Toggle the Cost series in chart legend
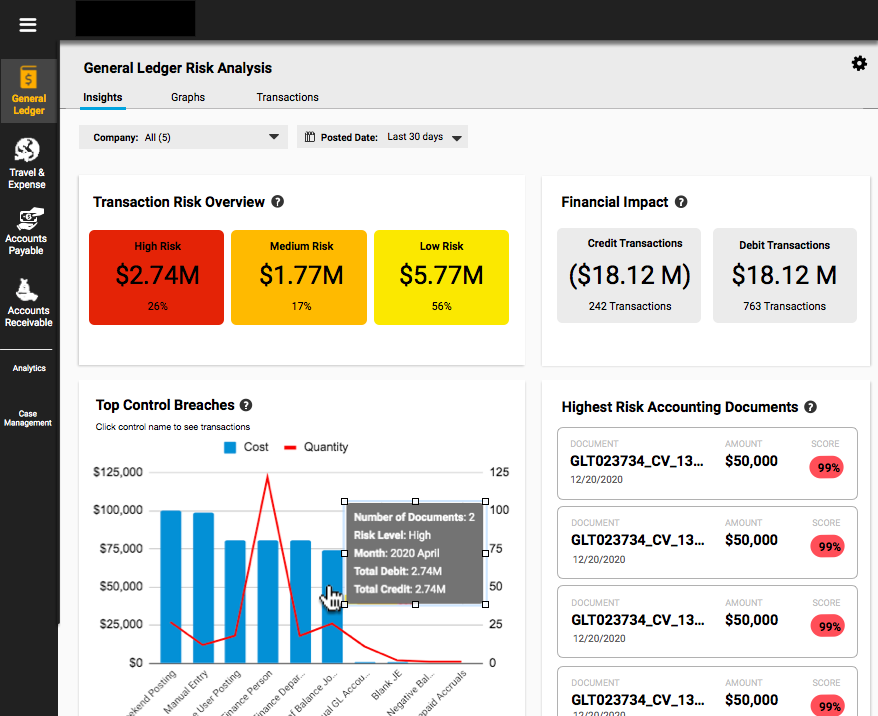Image resolution: width=878 pixels, height=716 pixels. [x=246, y=447]
